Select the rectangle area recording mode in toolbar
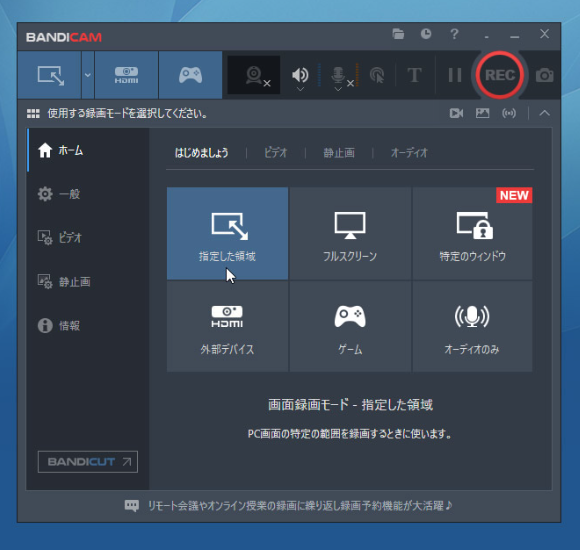The height and width of the screenshot is (550, 580). coord(50,75)
